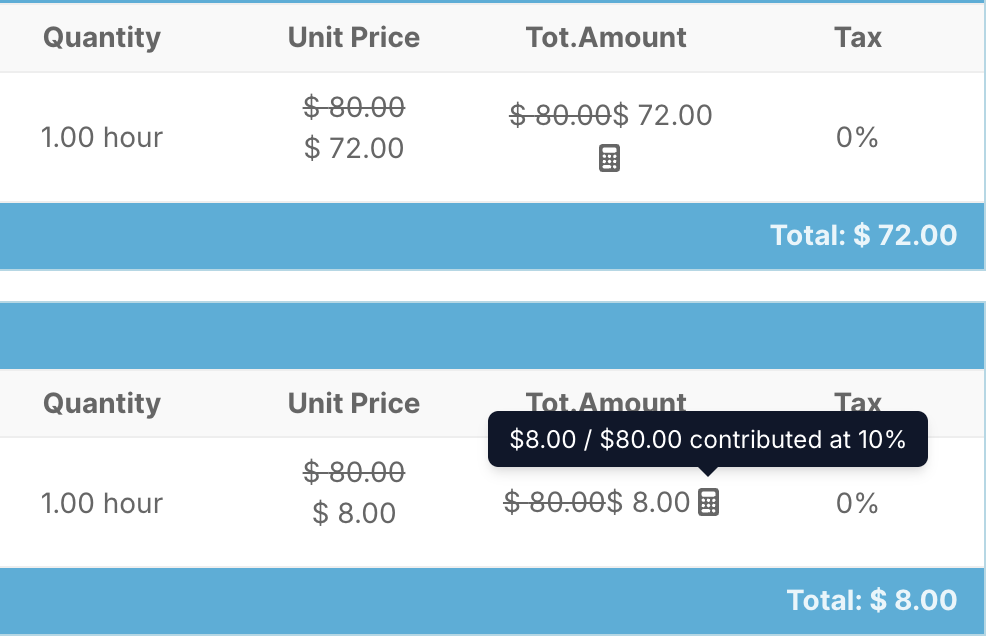Click calculator icon beside the $8.00 amount
This screenshot has width=986, height=636.
(708, 502)
